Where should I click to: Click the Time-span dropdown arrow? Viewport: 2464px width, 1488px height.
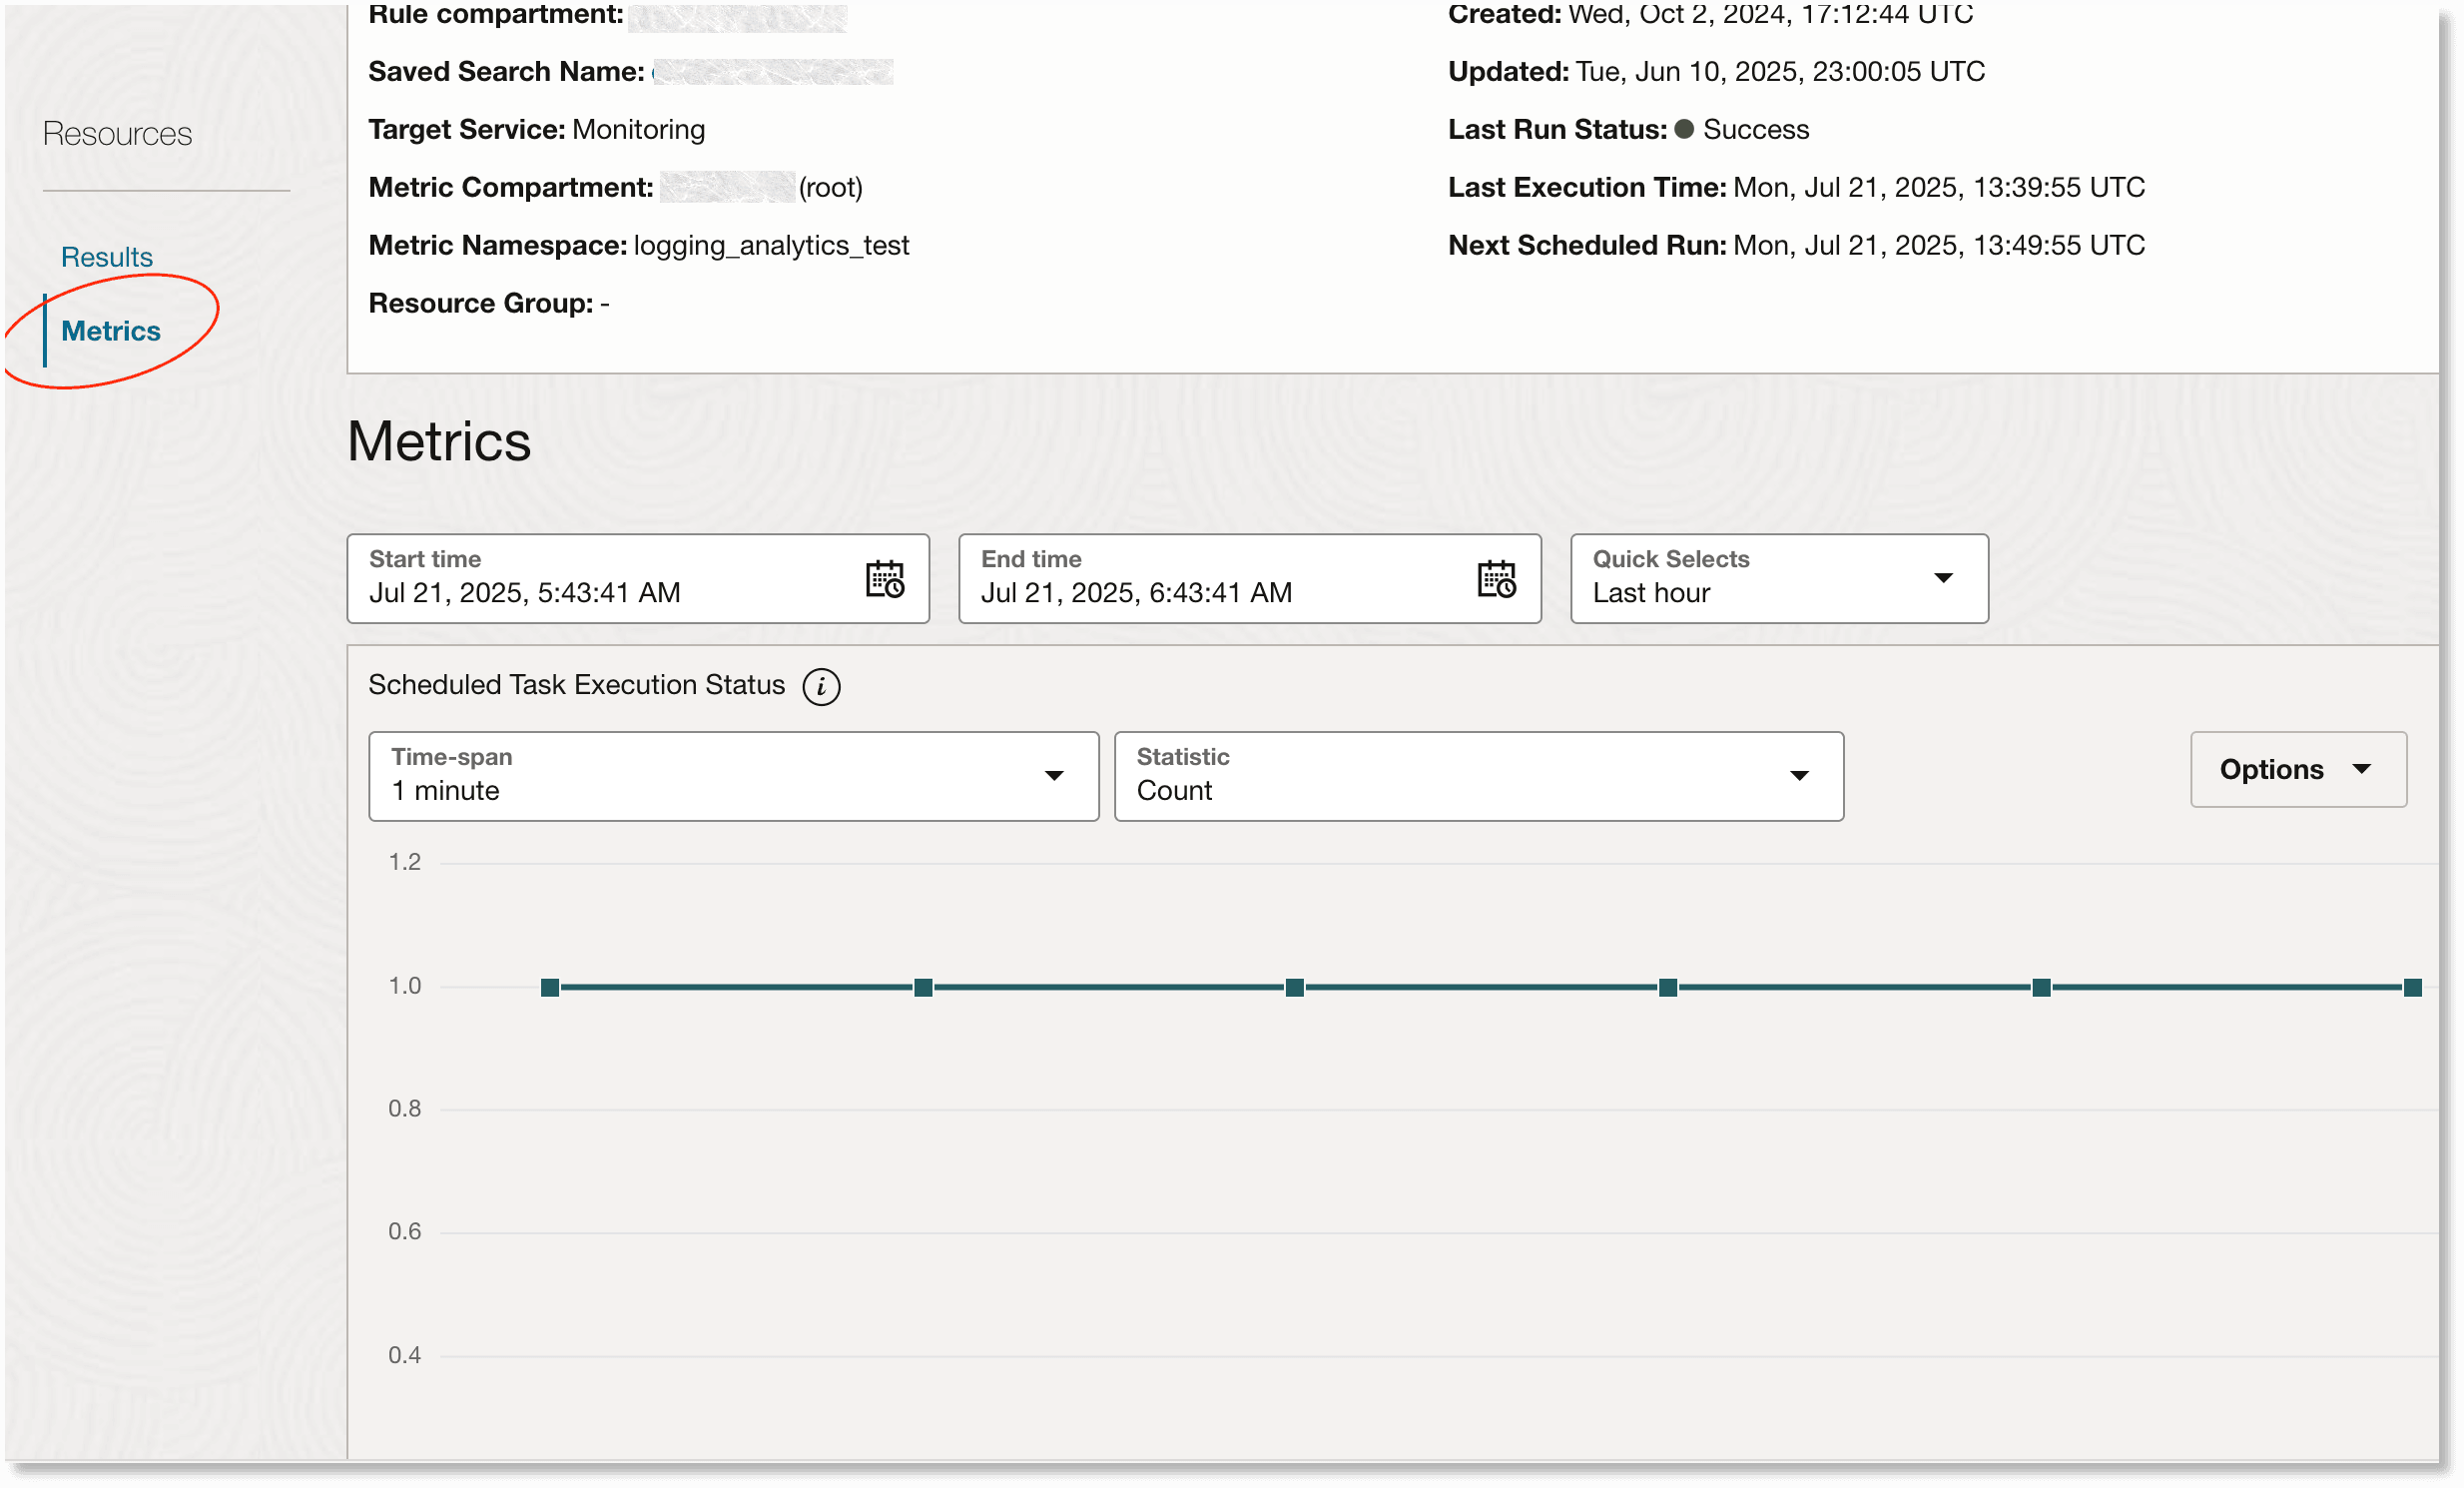coord(1055,776)
